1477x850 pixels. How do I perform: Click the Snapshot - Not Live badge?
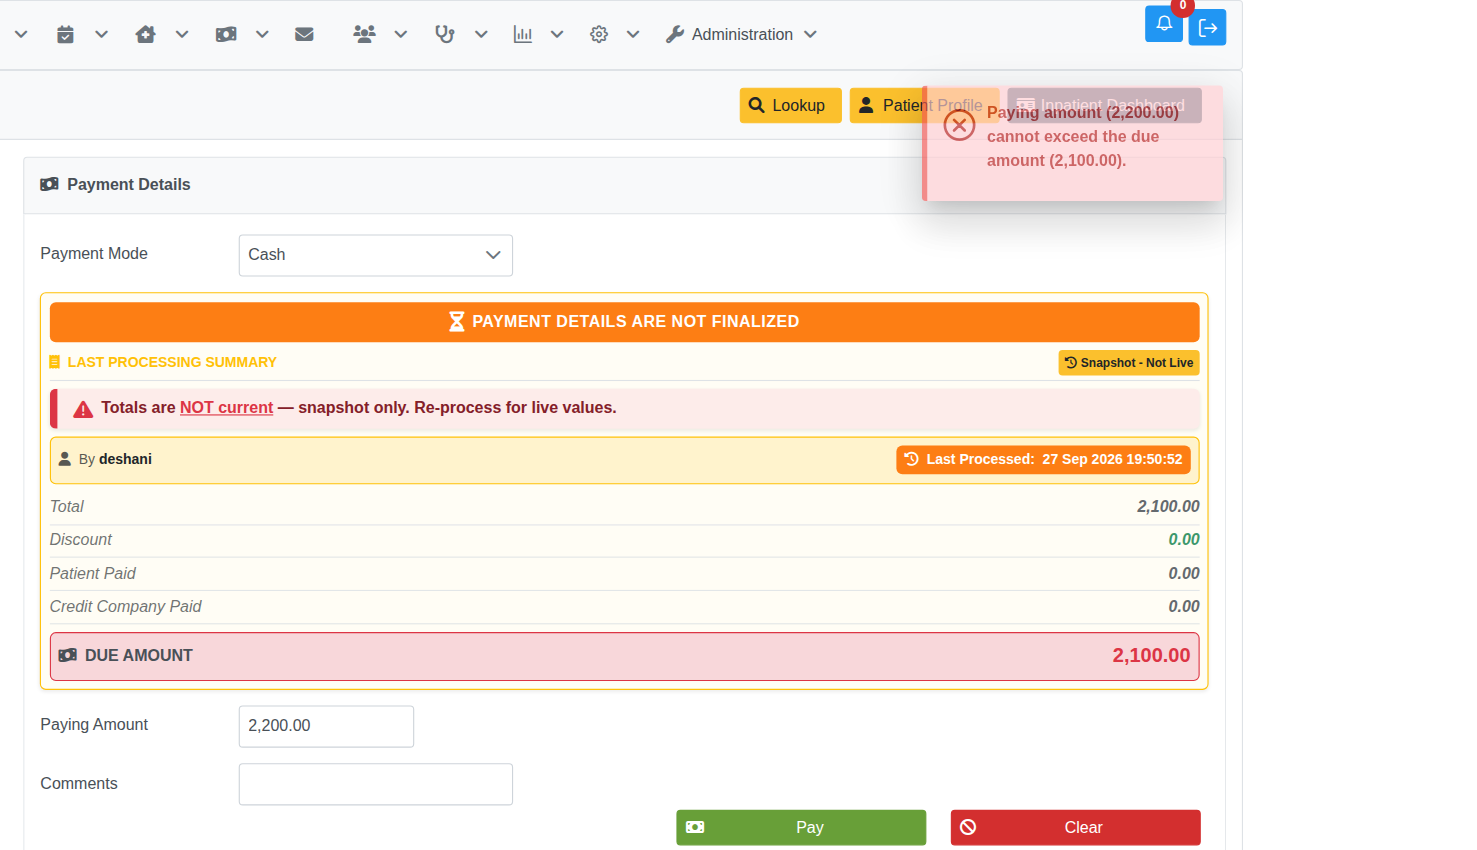click(x=1129, y=363)
